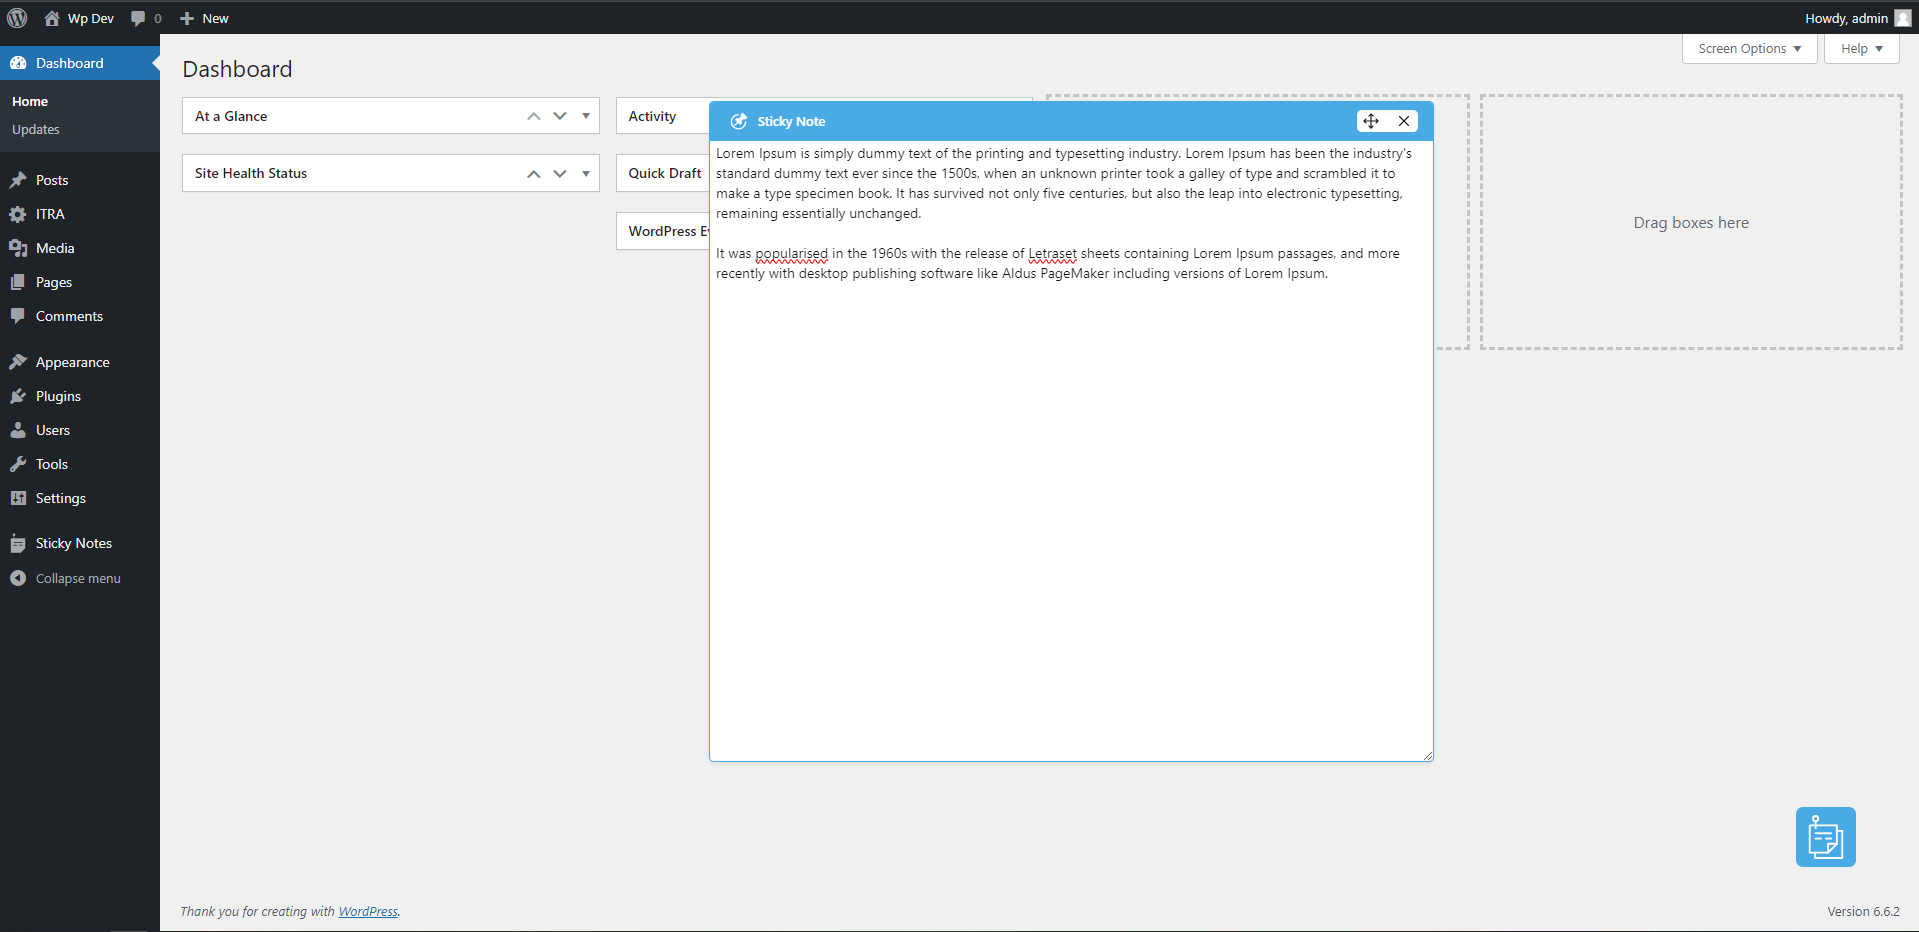This screenshot has width=1919, height=932.
Task: Click the Pages icon in sidebar
Action: [18, 282]
